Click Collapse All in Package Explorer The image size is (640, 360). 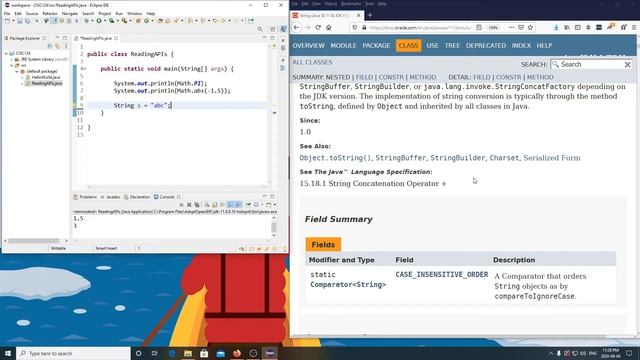pyautogui.click(x=50, y=46)
